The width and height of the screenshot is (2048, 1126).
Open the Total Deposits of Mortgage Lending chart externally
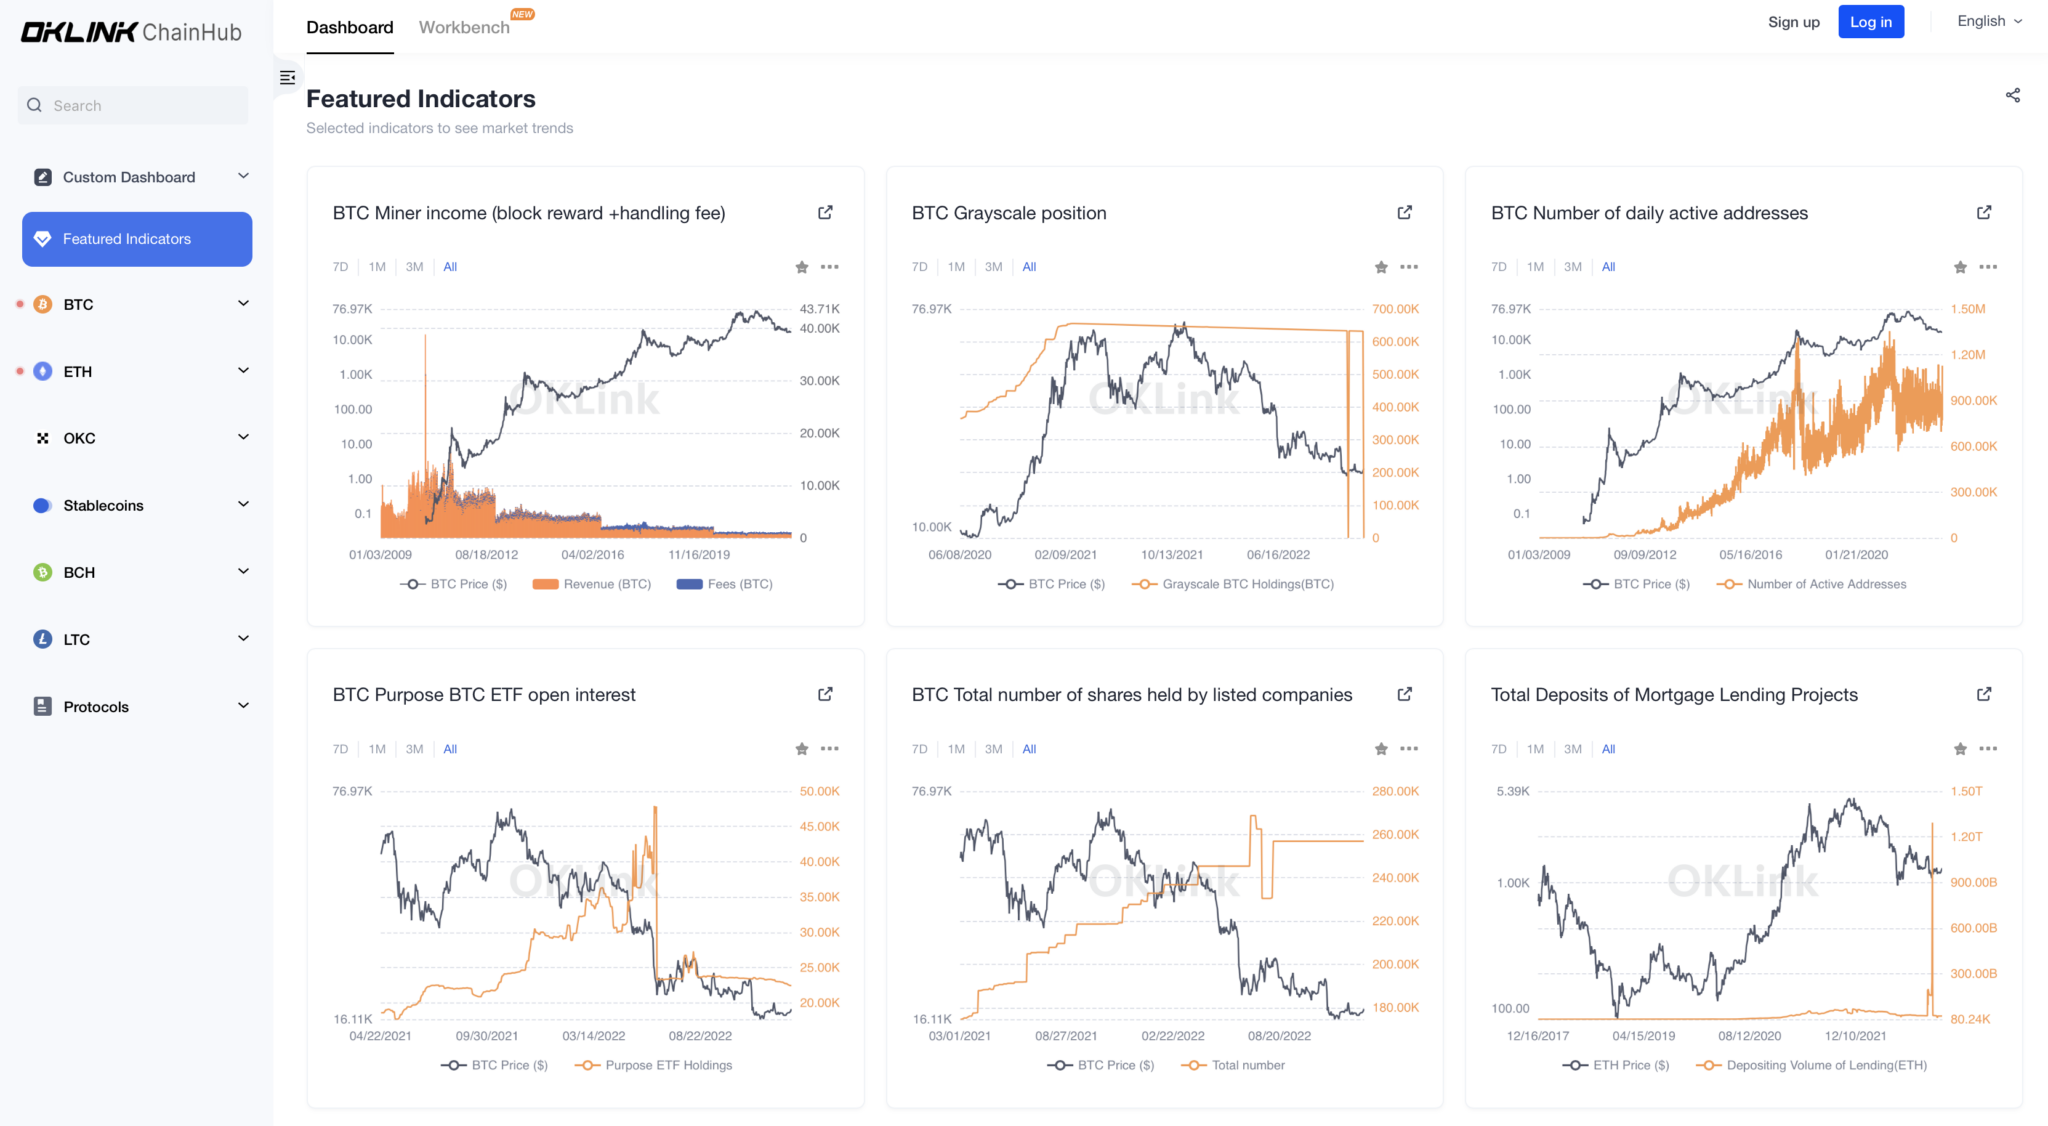(x=1984, y=694)
